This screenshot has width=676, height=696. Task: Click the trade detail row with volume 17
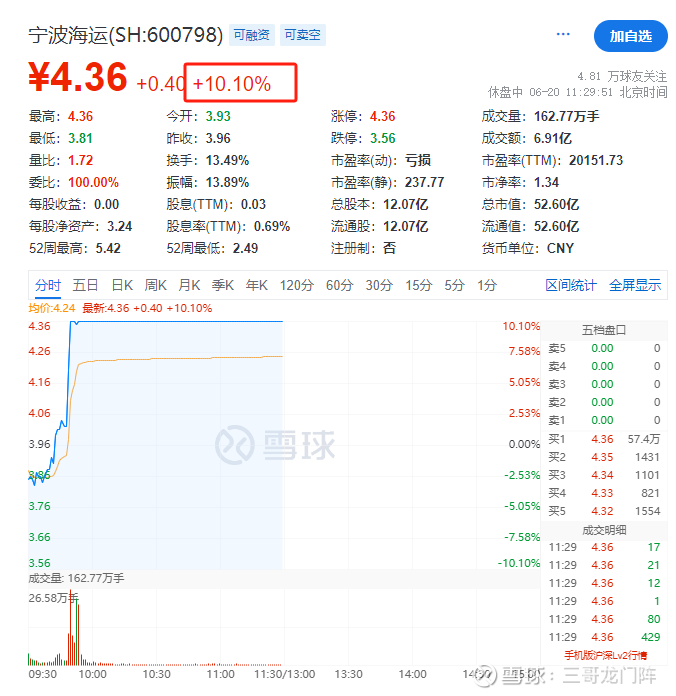point(604,547)
